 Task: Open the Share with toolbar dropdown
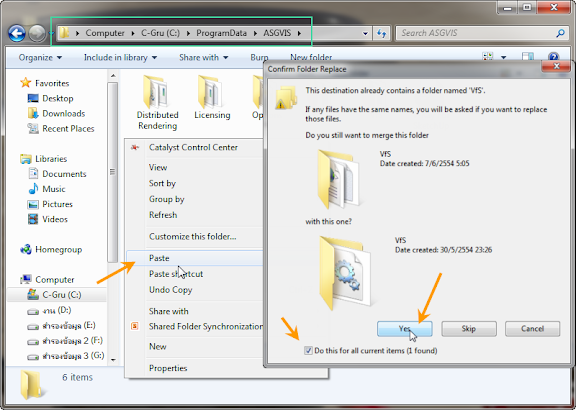point(204,57)
